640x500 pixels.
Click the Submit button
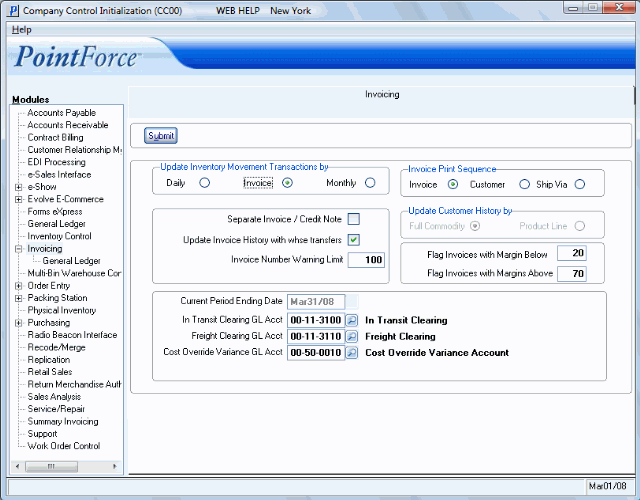161,136
